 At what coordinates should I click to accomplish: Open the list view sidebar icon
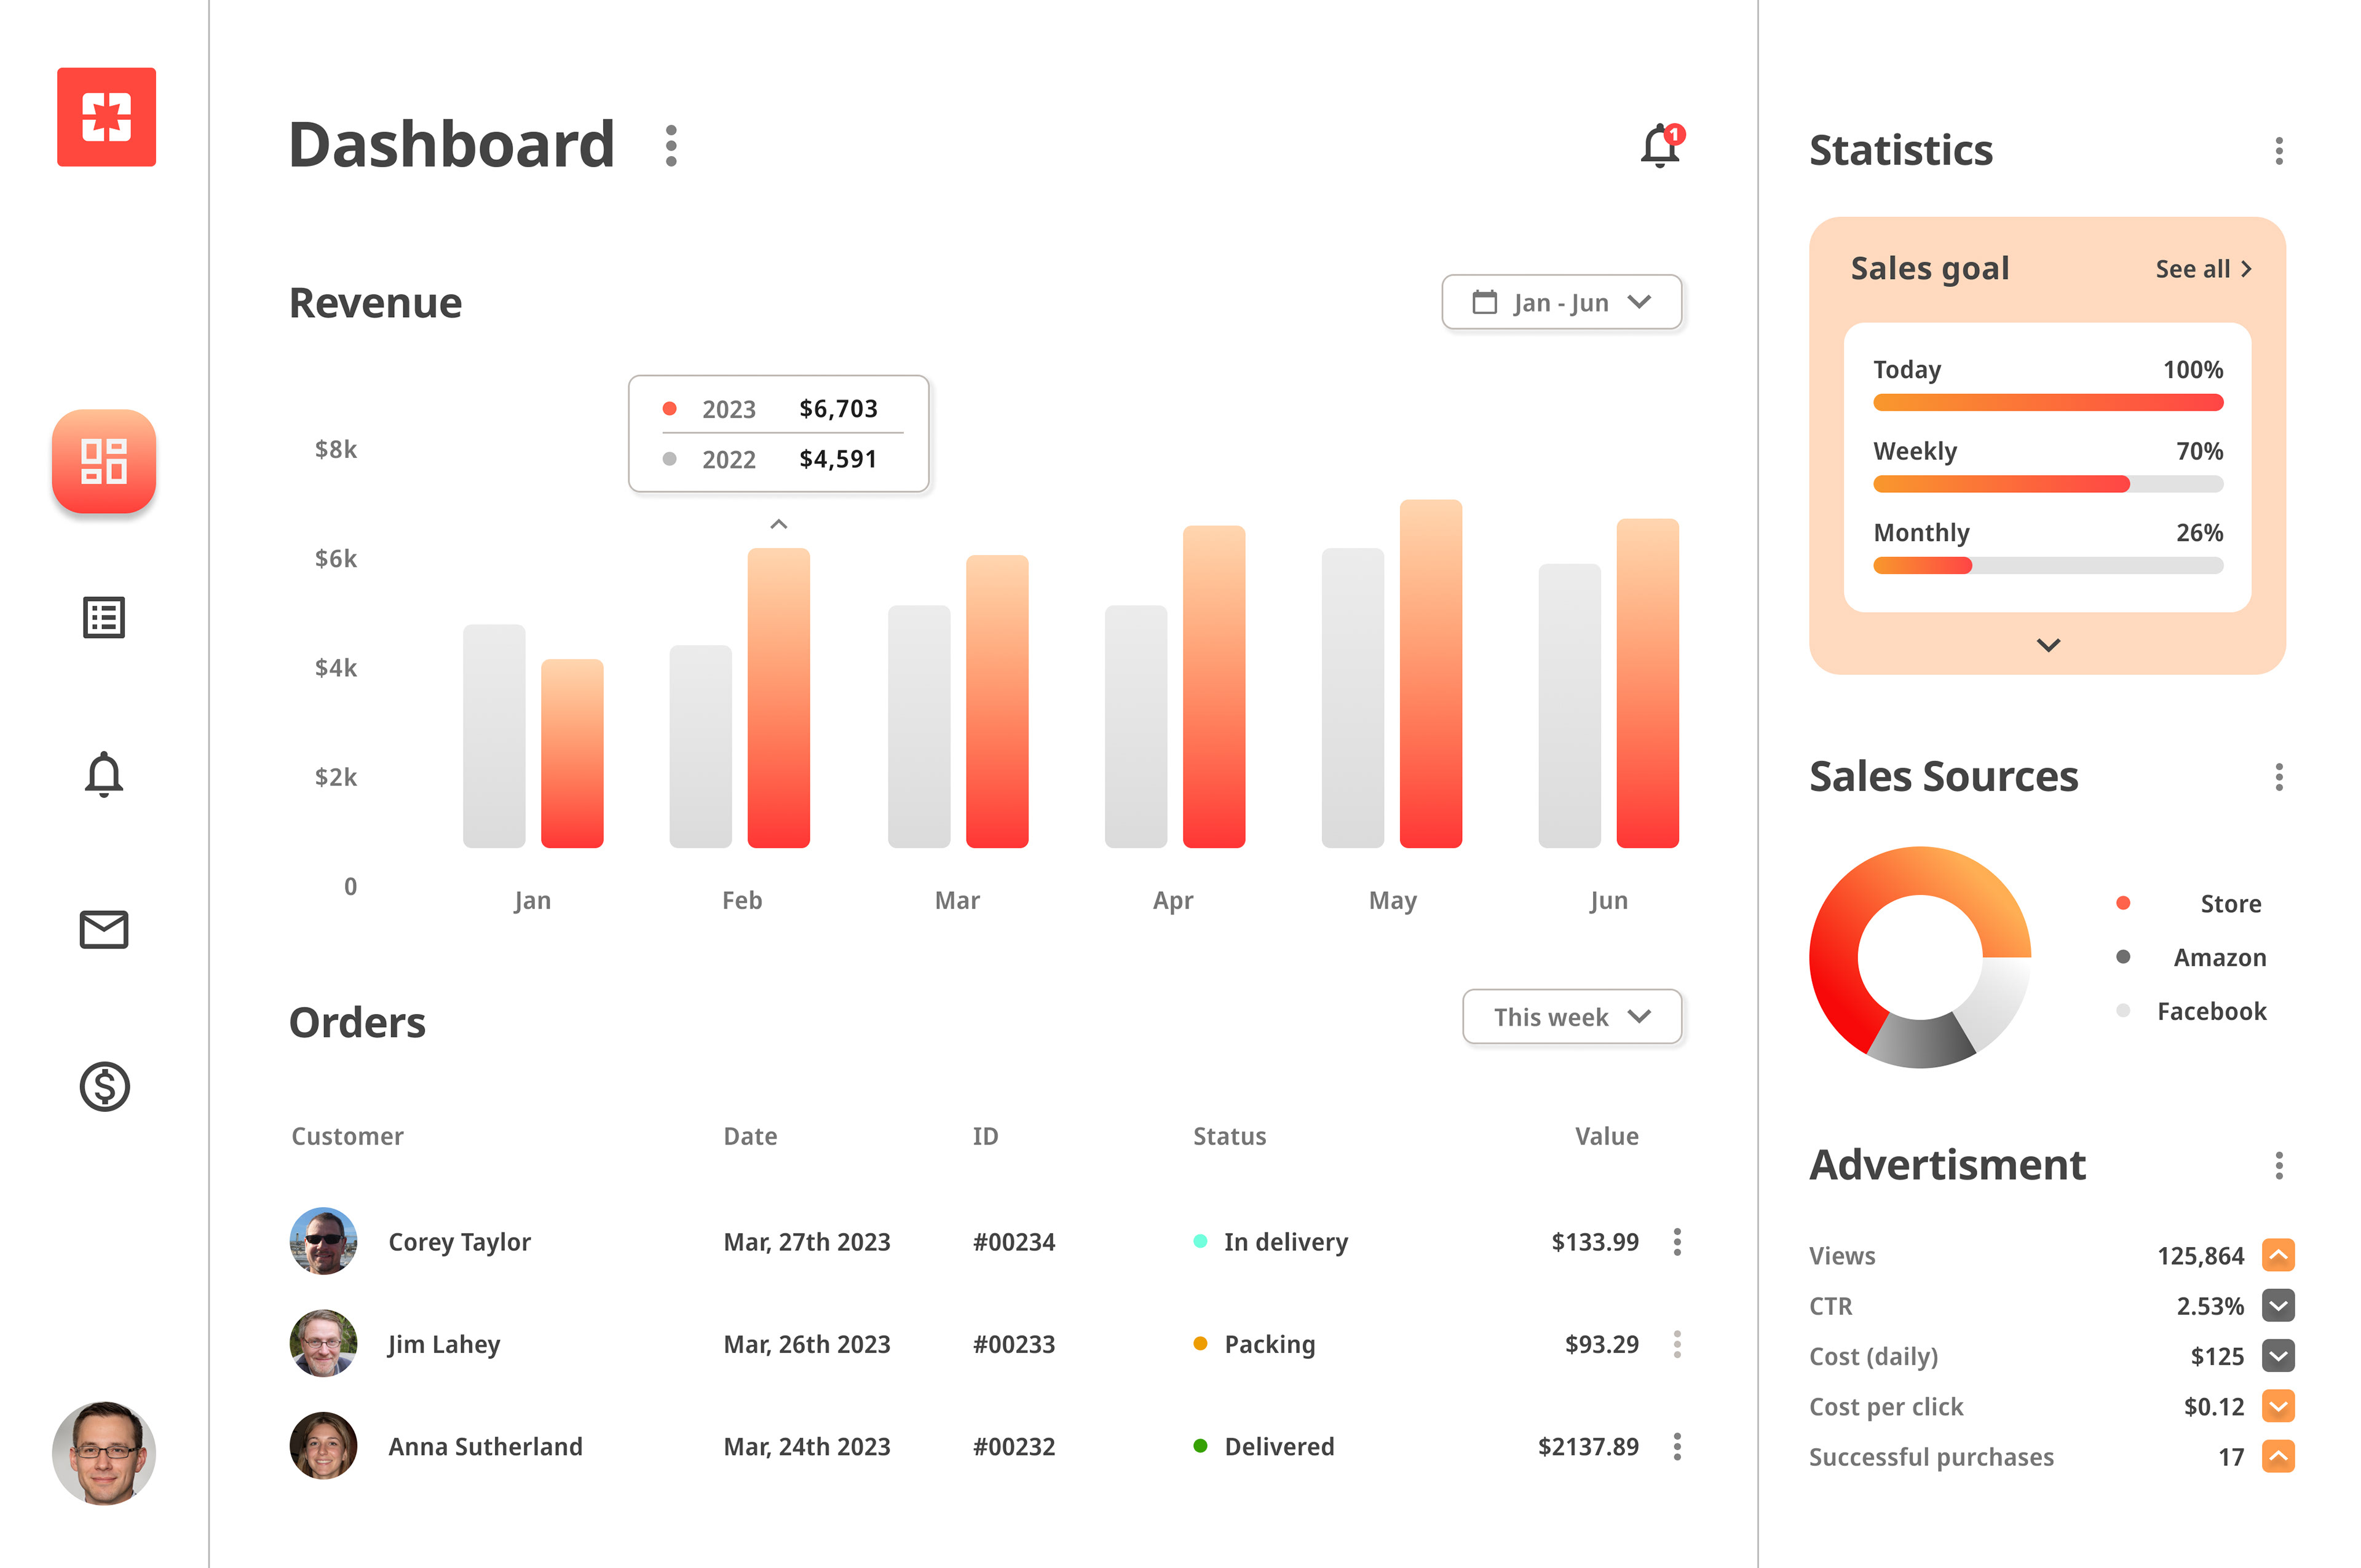coord(104,617)
